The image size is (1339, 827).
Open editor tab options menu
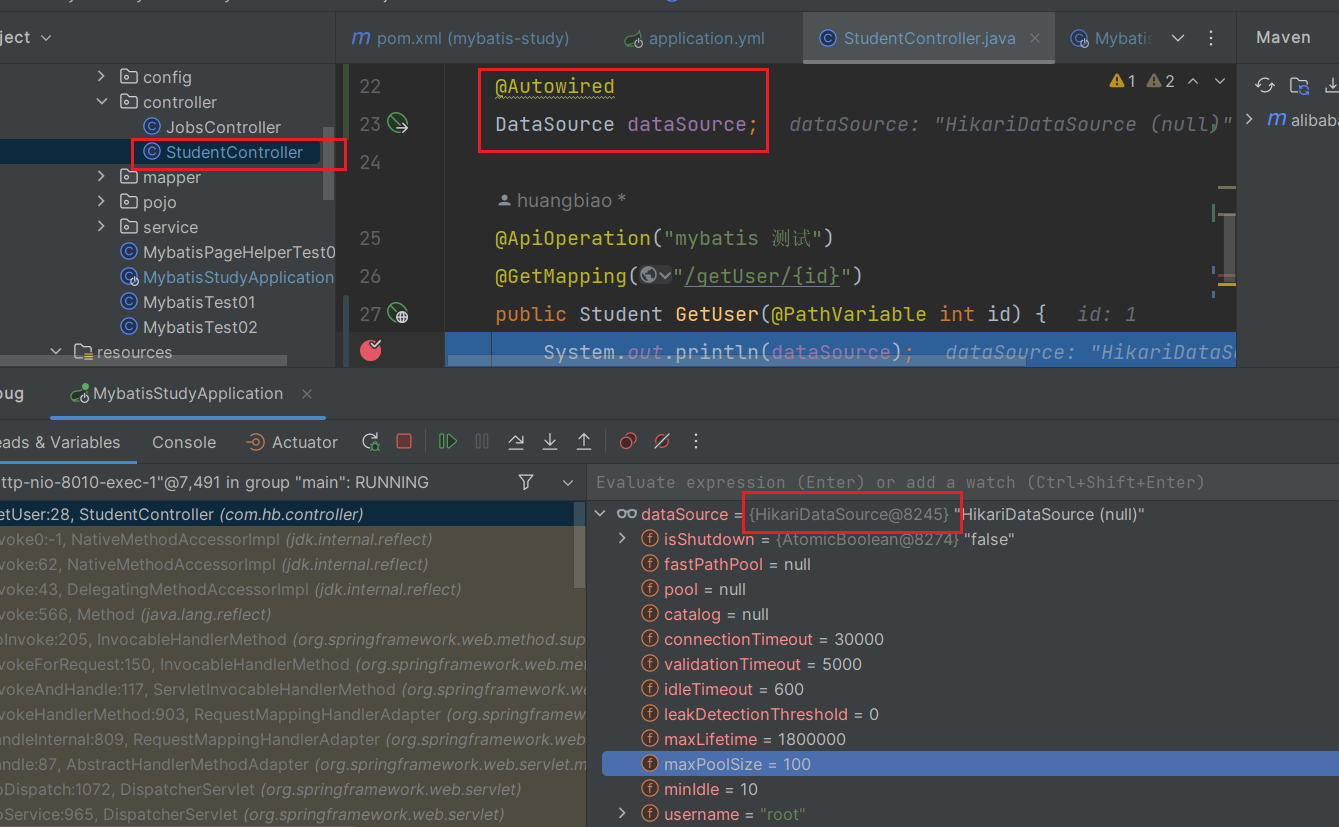(x=1211, y=38)
